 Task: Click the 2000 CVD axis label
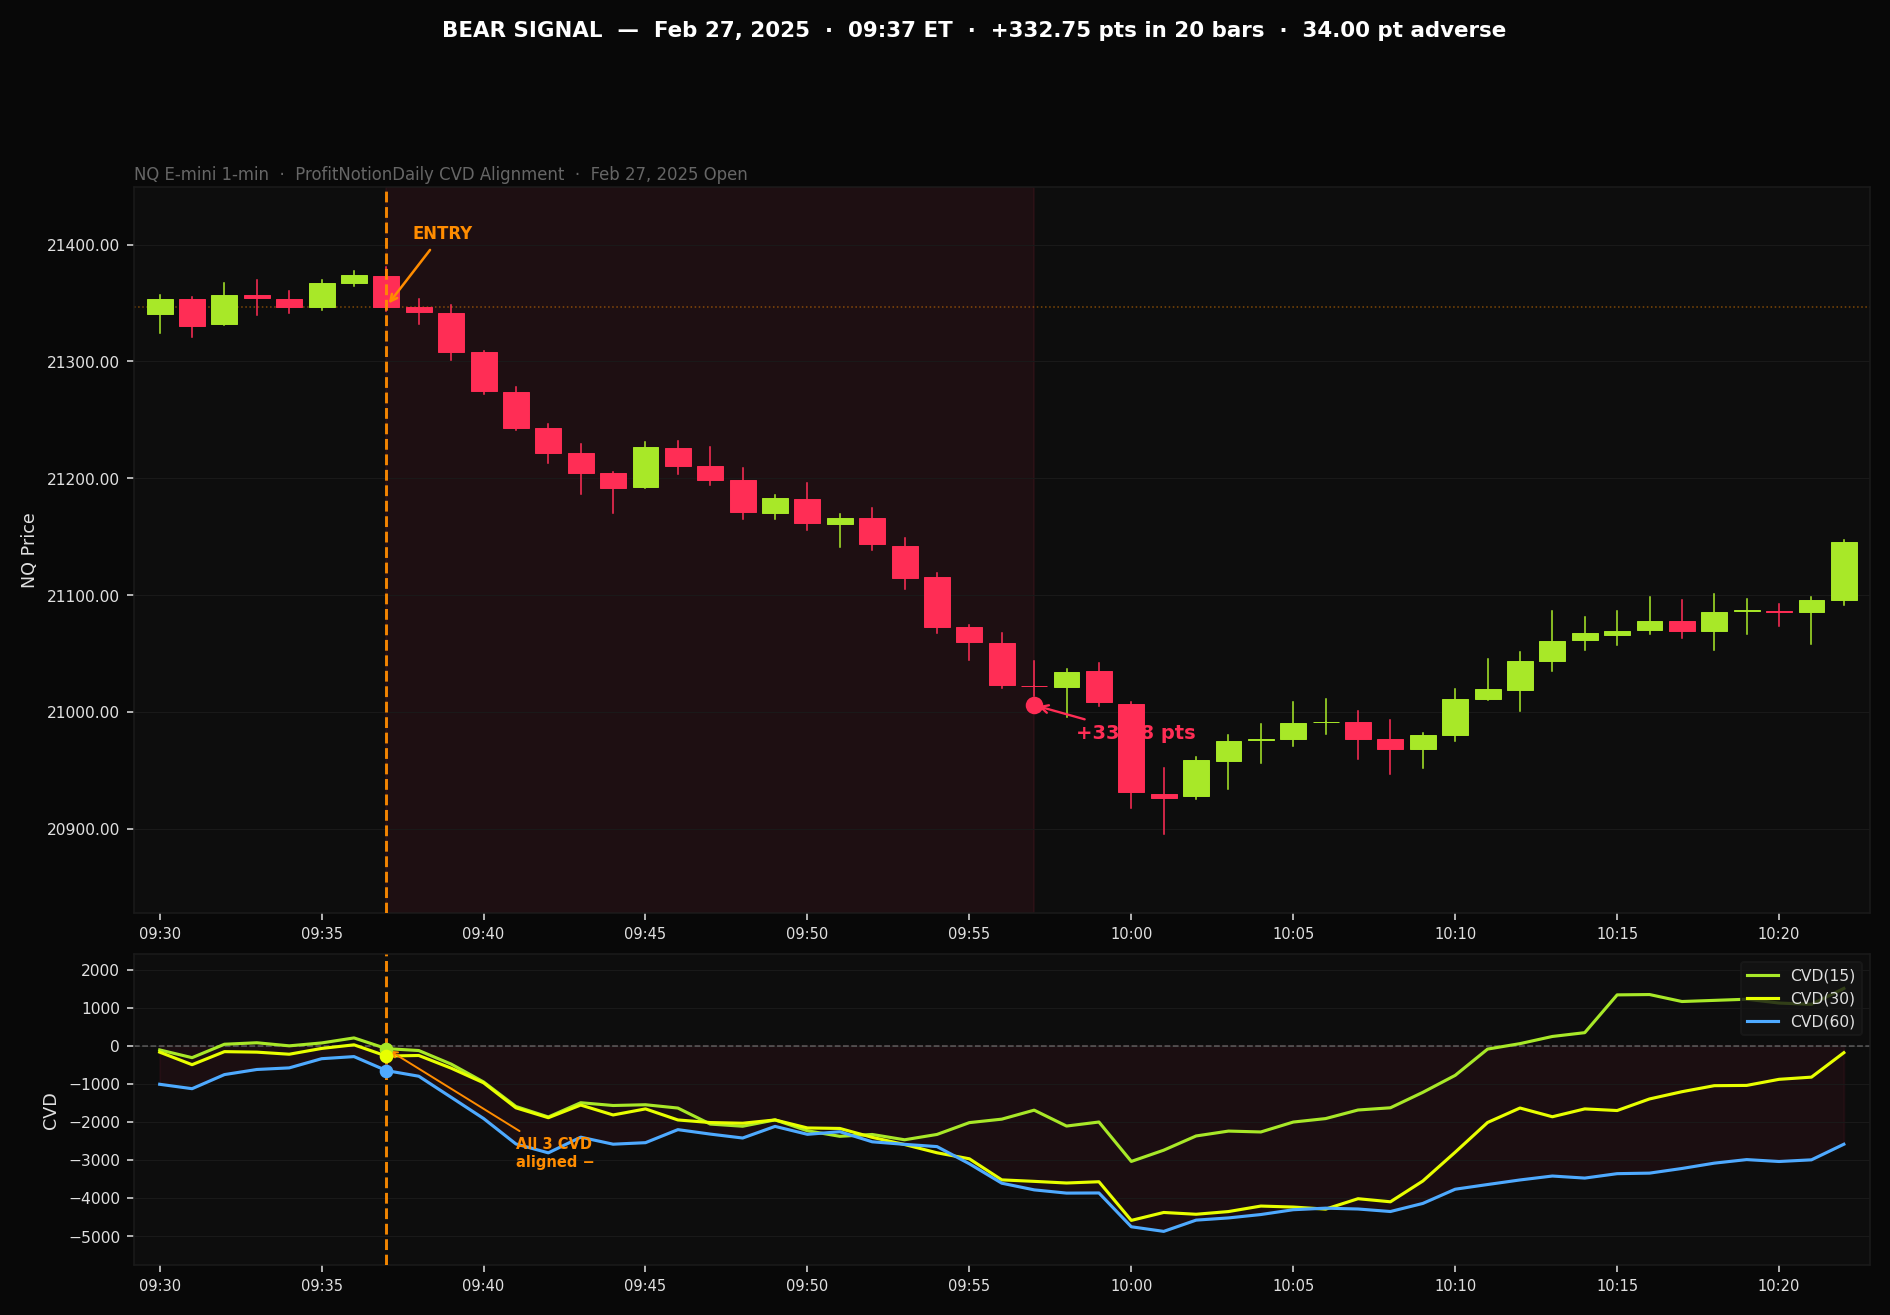[102, 970]
